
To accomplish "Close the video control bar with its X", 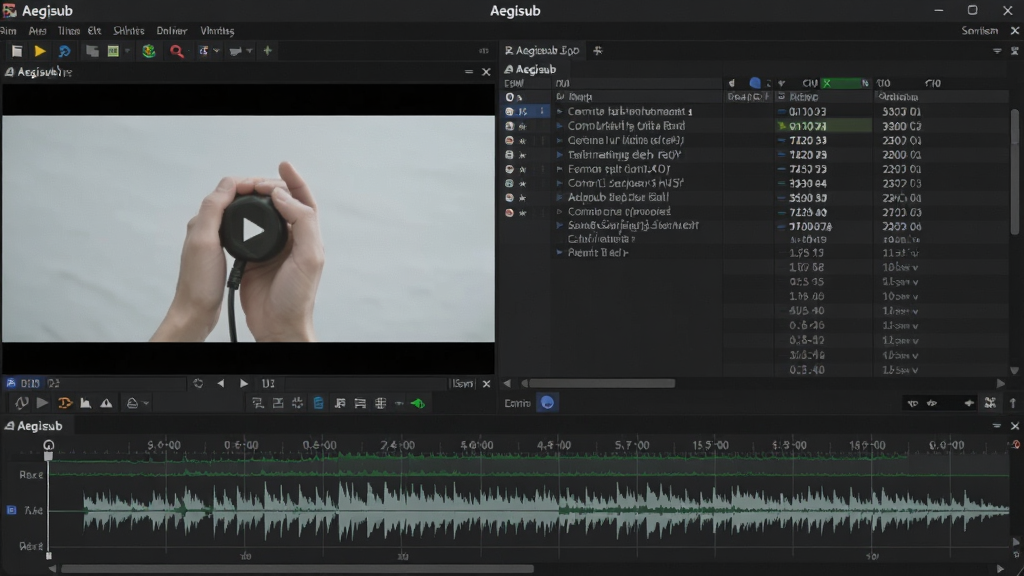I will 486,383.
